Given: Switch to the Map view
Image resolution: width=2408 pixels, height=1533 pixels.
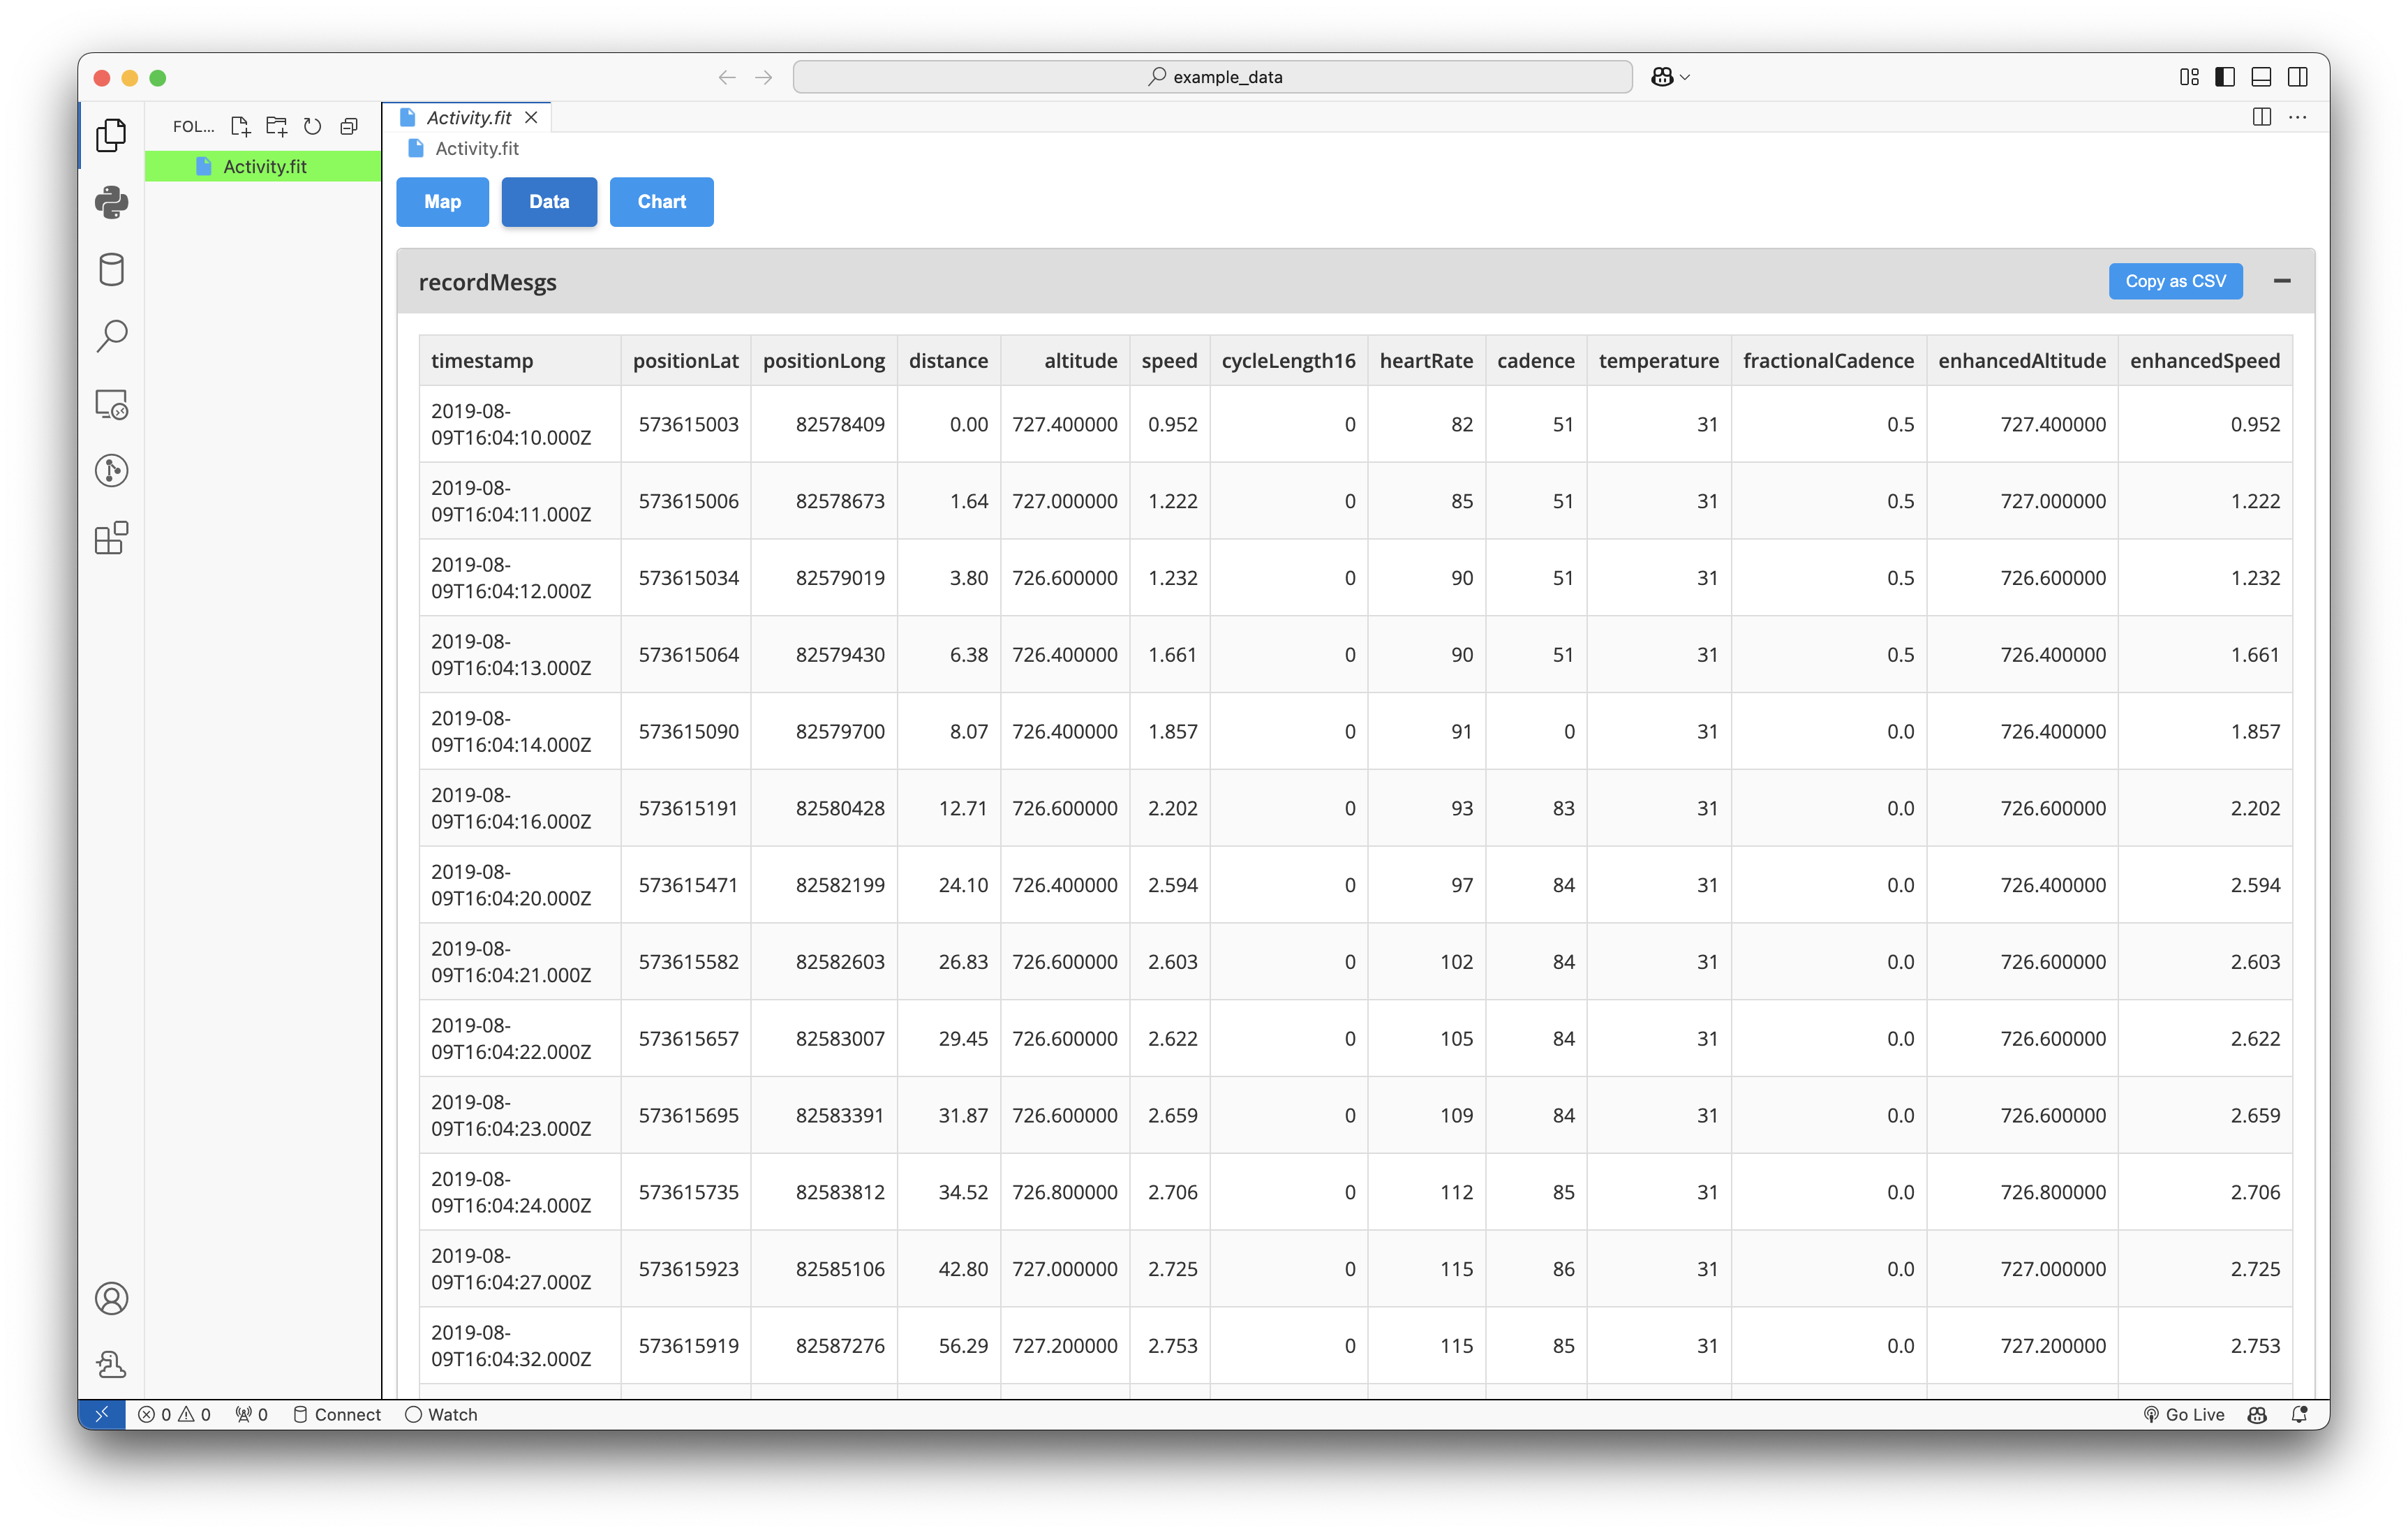Looking at the screenshot, I should pyautogui.click(x=442, y=202).
